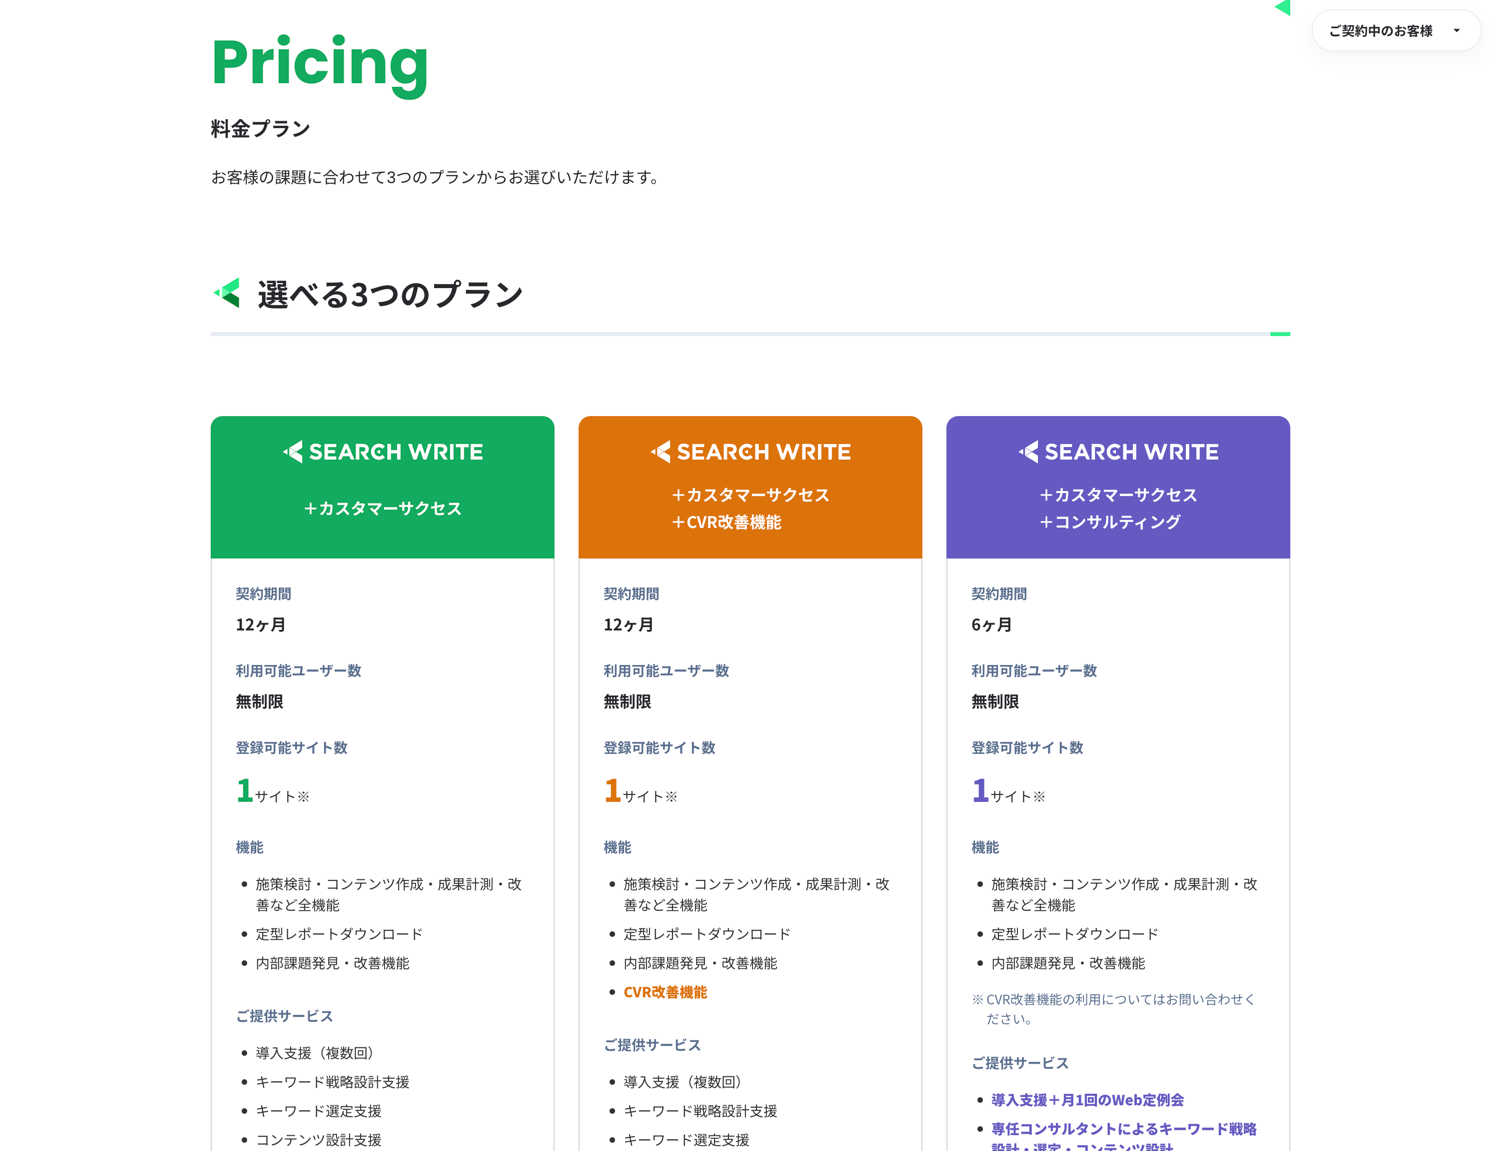Click the 選べる3つのプラン section heading

click(x=390, y=294)
